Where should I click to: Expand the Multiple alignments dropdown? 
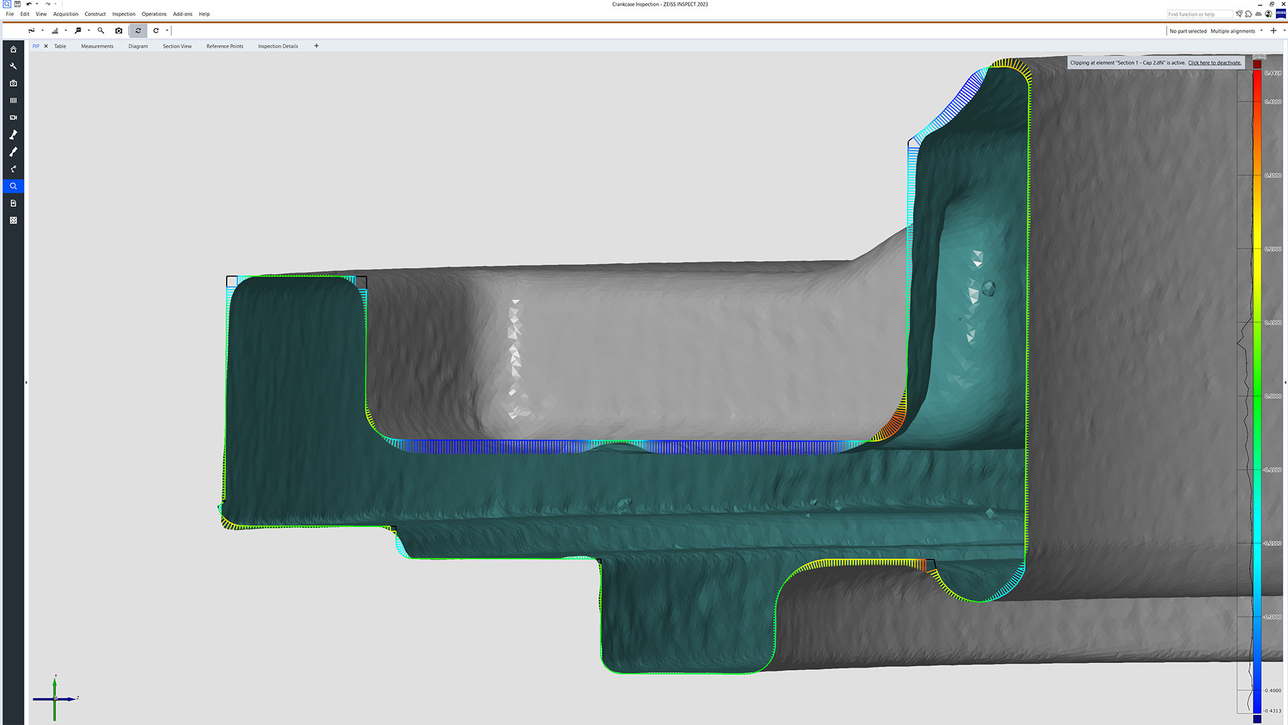(x=1262, y=31)
